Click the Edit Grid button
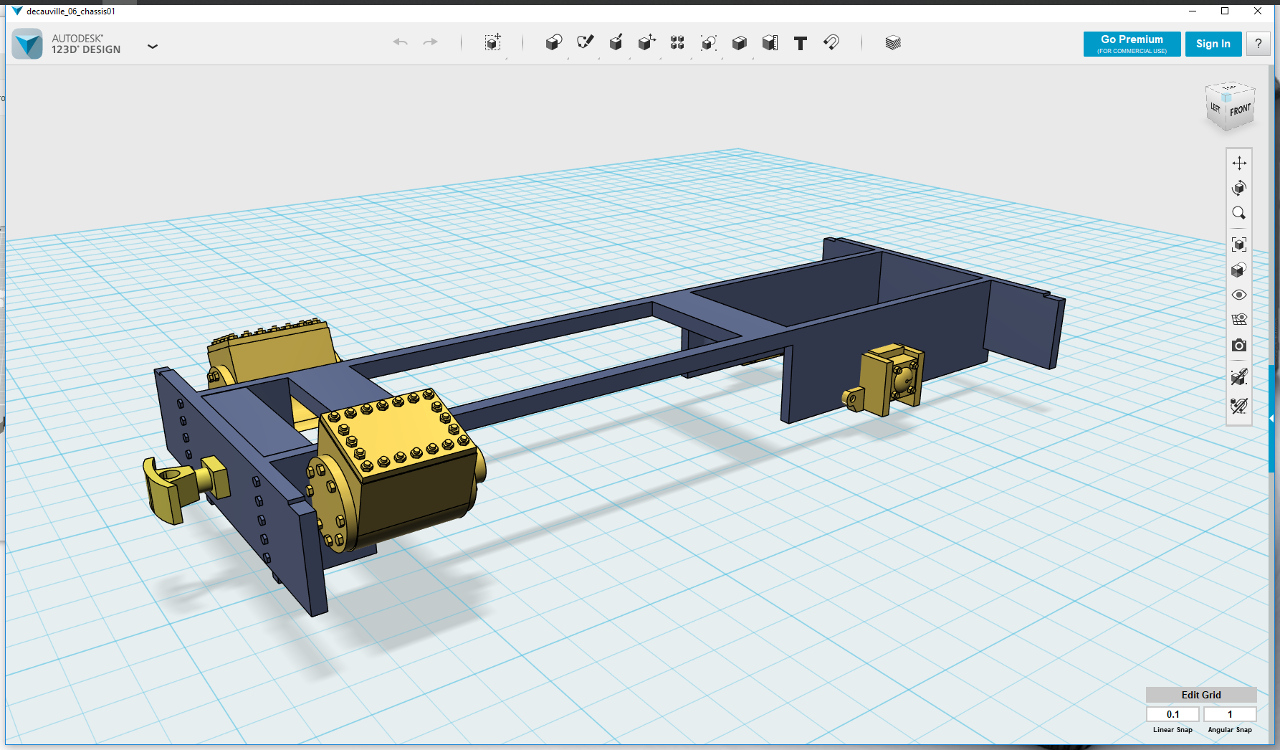 pyautogui.click(x=1201, y=695)
